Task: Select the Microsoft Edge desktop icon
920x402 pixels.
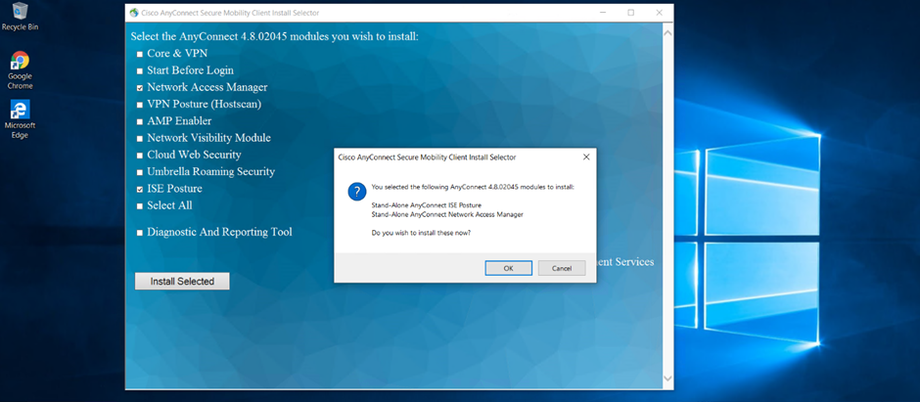Action: [x=20, y=119]
